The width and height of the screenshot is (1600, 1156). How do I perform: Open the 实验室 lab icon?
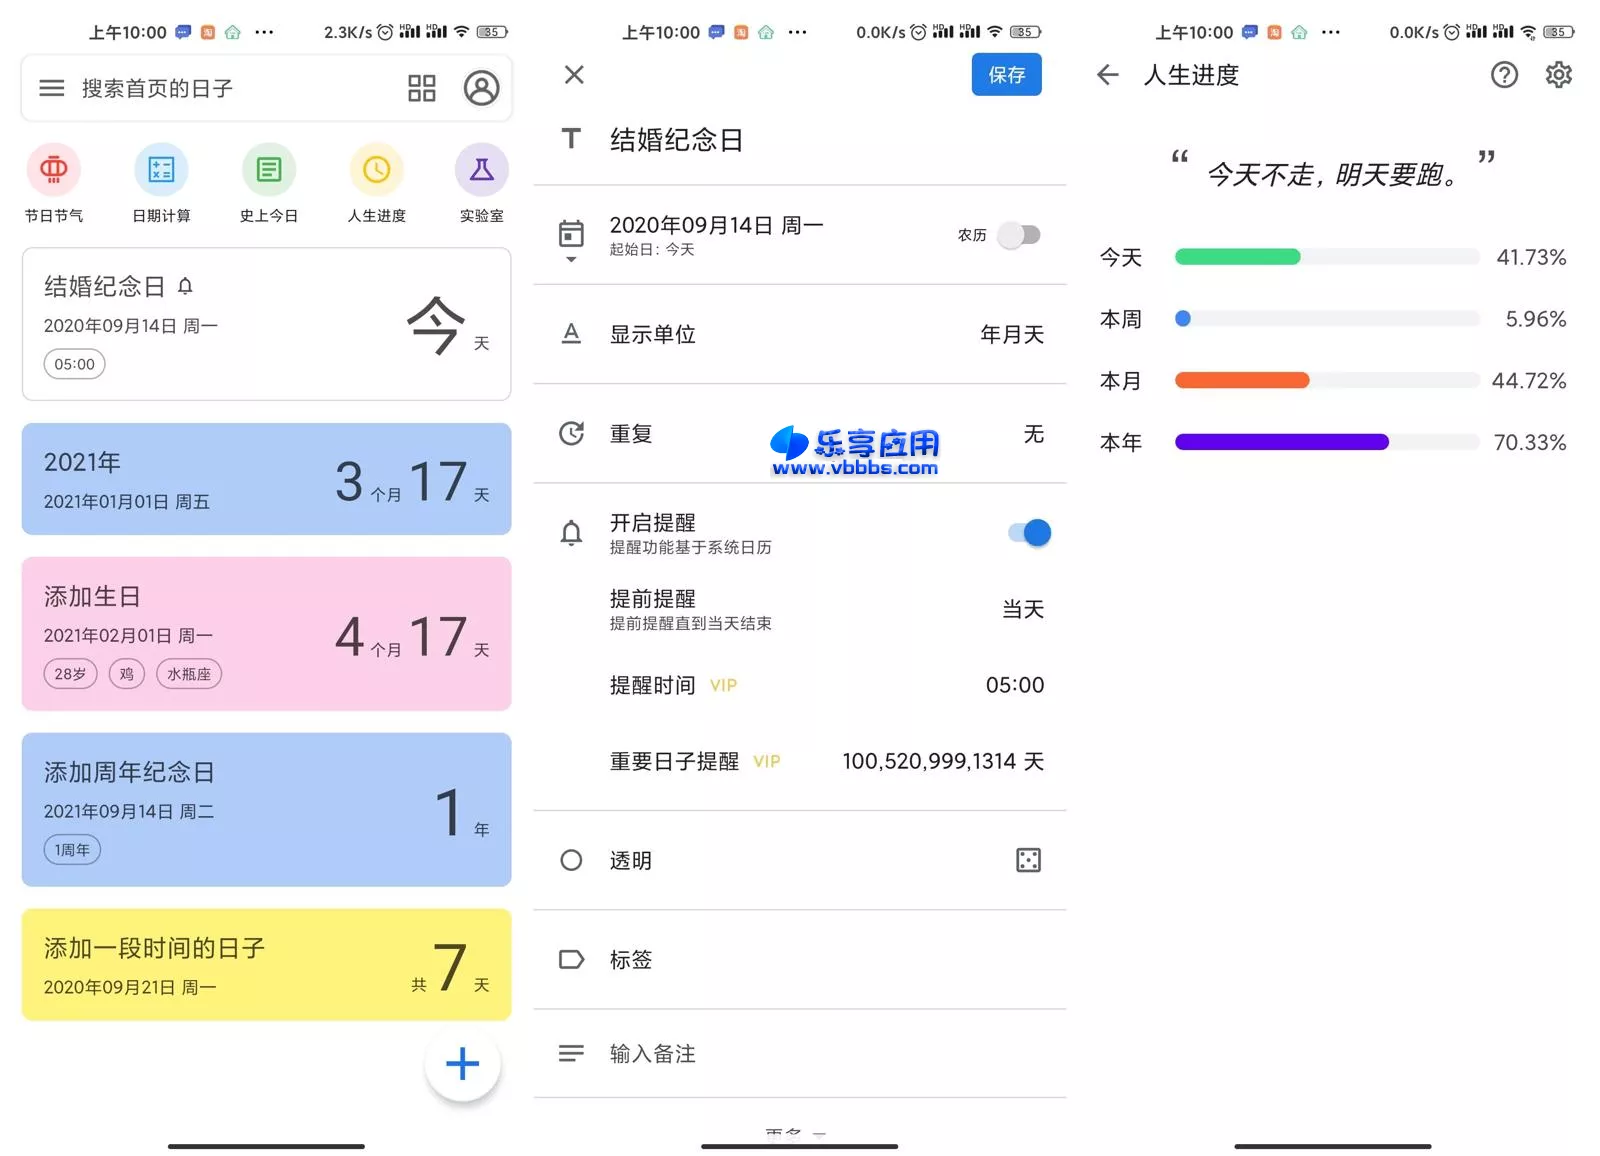coord(481,170)
